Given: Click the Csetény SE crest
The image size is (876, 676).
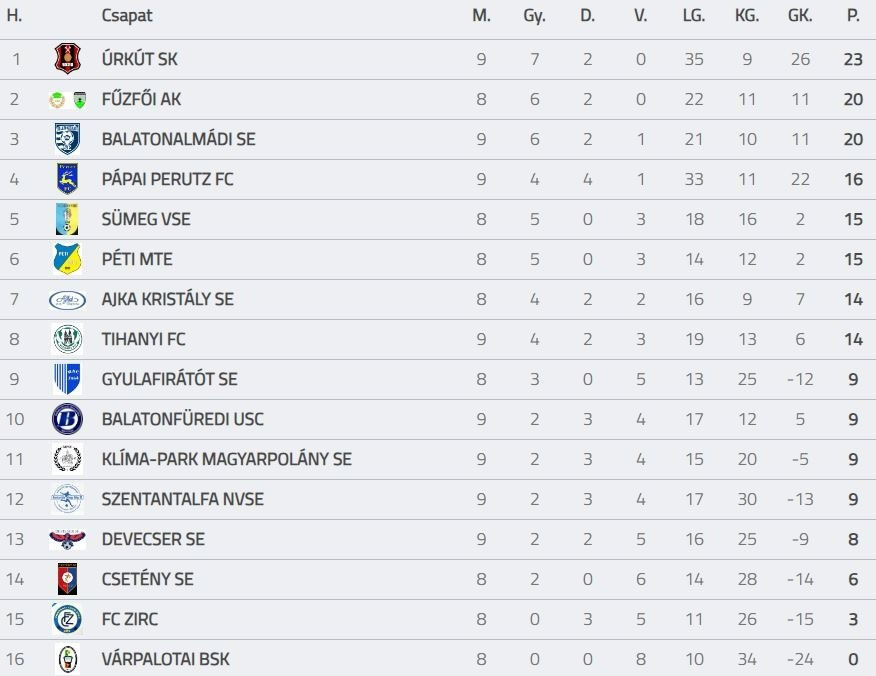Looking at the screenshot, I should pos(67,579).
